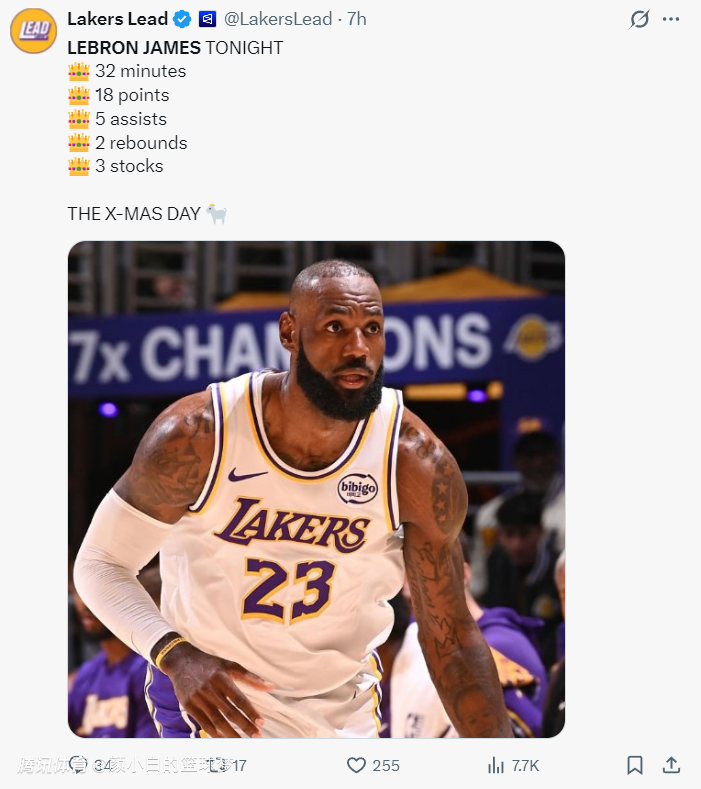Click the @LakersLead handle
701x789 pixels.
pyautogui.click(x=278, y=19)
